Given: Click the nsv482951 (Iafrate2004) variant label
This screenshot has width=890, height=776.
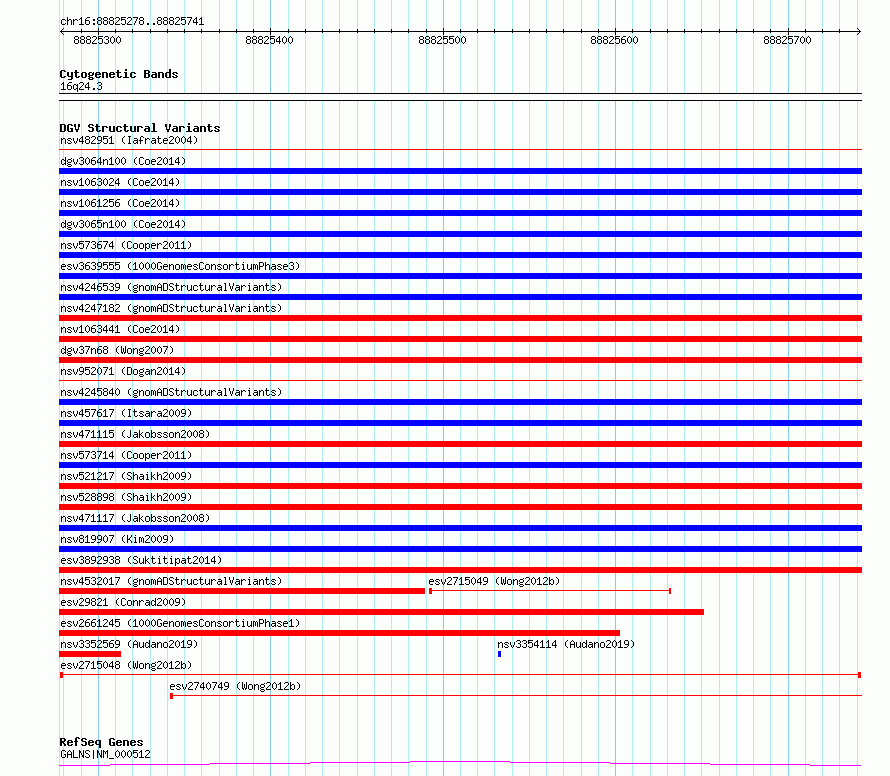Looking at the screenshot, I should point(129,140).
